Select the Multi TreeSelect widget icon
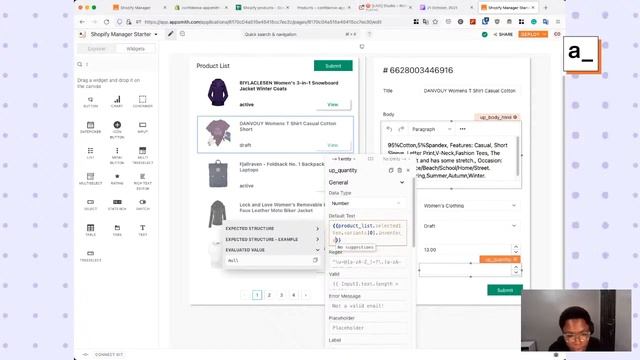The height and width of the screenshot is (360, 640). click(142, 151)
